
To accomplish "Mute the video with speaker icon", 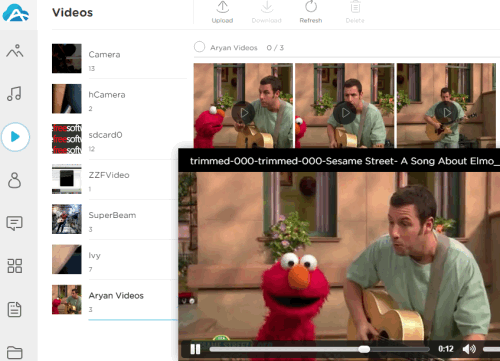I will [469, 349].
